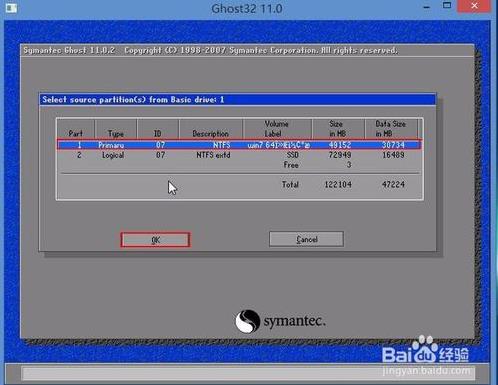
Task: Click the Free space row
Action: click(x=239, y=165)
